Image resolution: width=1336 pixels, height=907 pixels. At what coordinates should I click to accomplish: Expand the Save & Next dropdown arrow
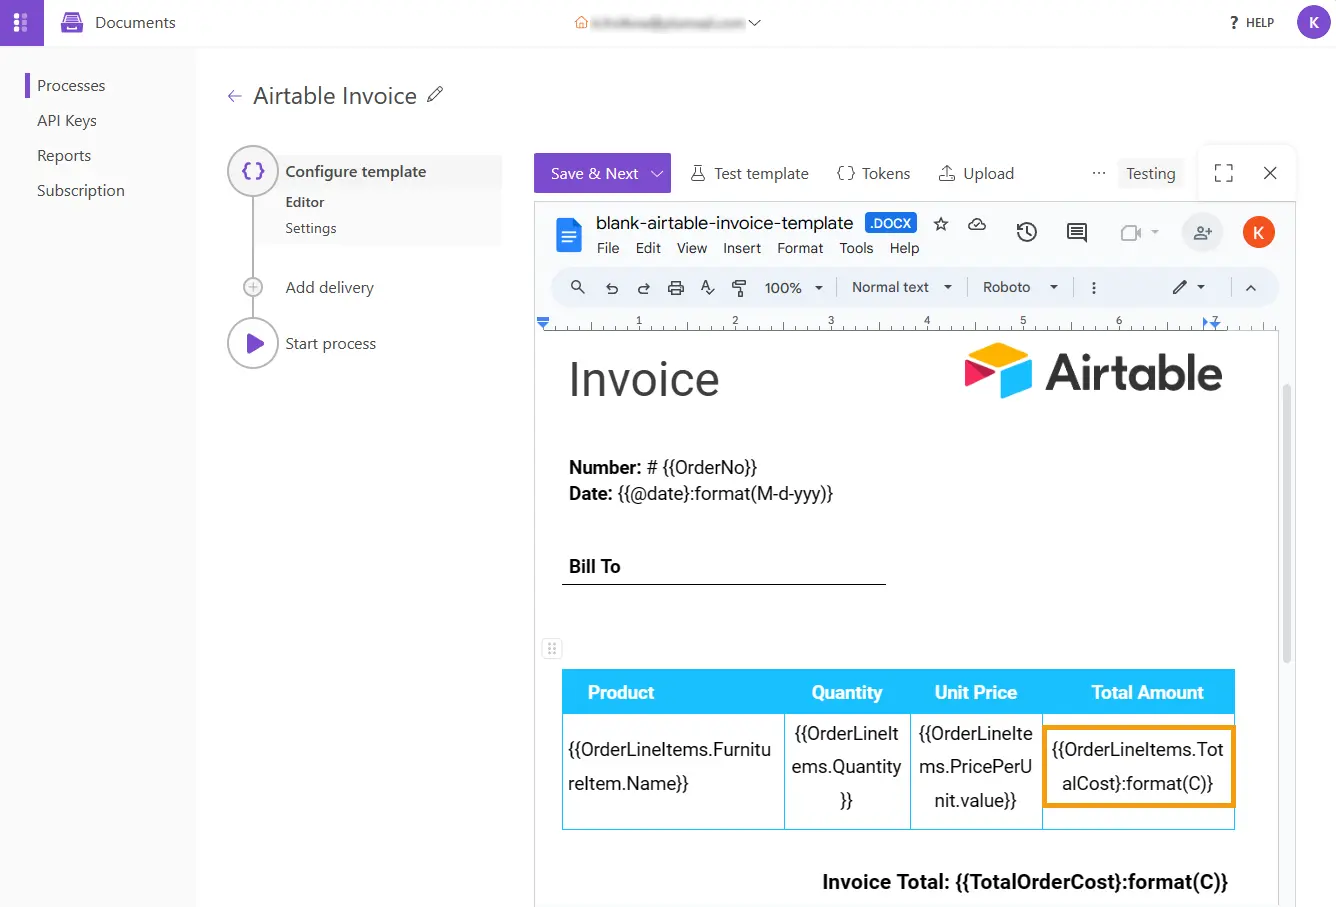pyautogui.click(x=657, y=173)
